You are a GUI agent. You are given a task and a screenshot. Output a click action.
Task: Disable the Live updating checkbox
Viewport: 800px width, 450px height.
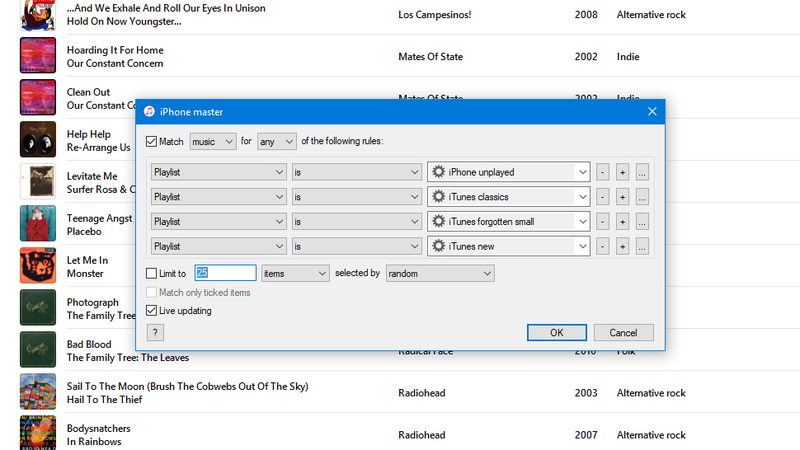pyautogui.click(x=152, y=310)
